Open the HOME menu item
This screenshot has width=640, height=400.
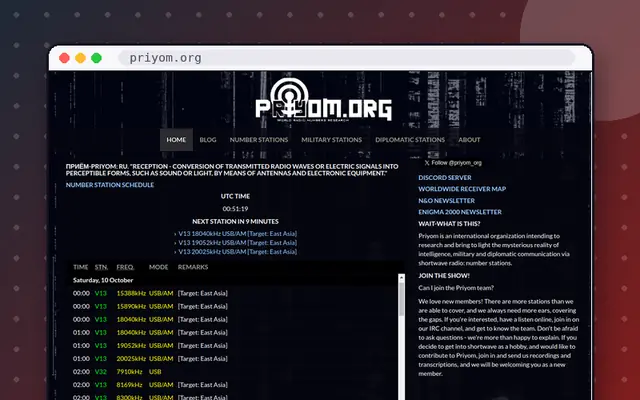tap(176, 140)
